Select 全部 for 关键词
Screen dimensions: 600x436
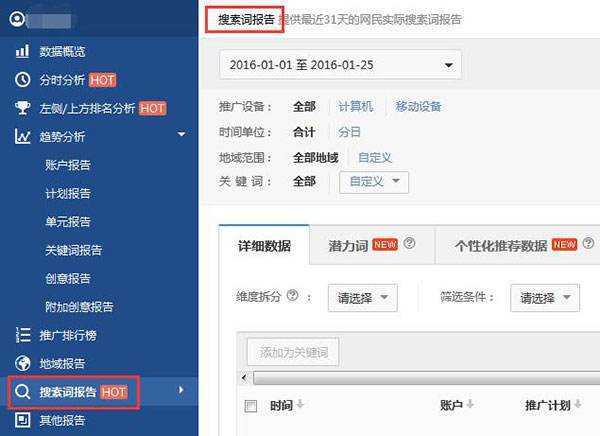[x=304, y=181]
